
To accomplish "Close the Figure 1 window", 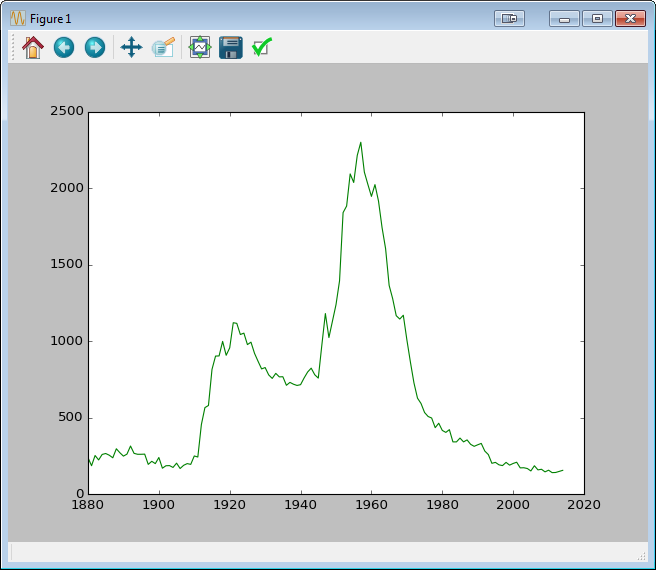I will click(x=629, y=18).
